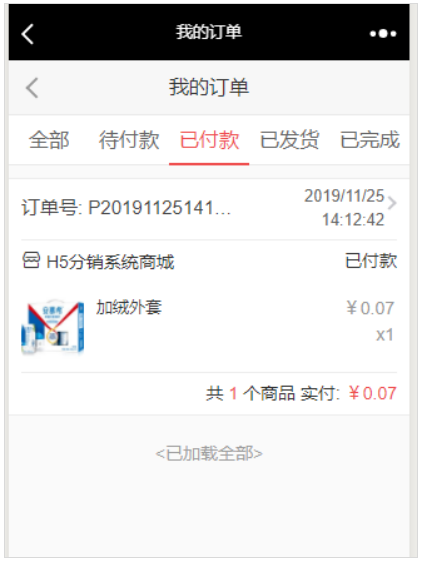The image size is (422, 565).
Task: Tap the back arrow in black header
Action: click(27, 34)
